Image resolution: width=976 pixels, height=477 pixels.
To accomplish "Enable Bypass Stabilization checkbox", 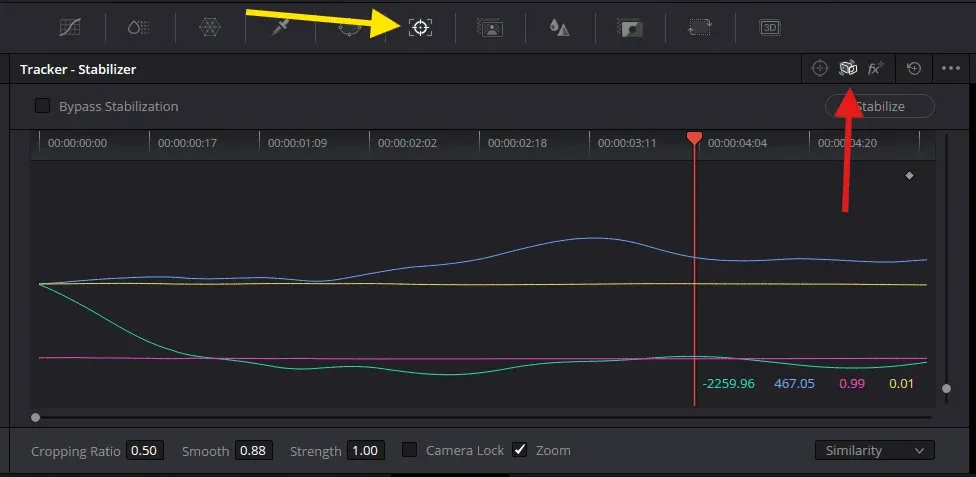I will pyautogui.click(x=42, y=106).
